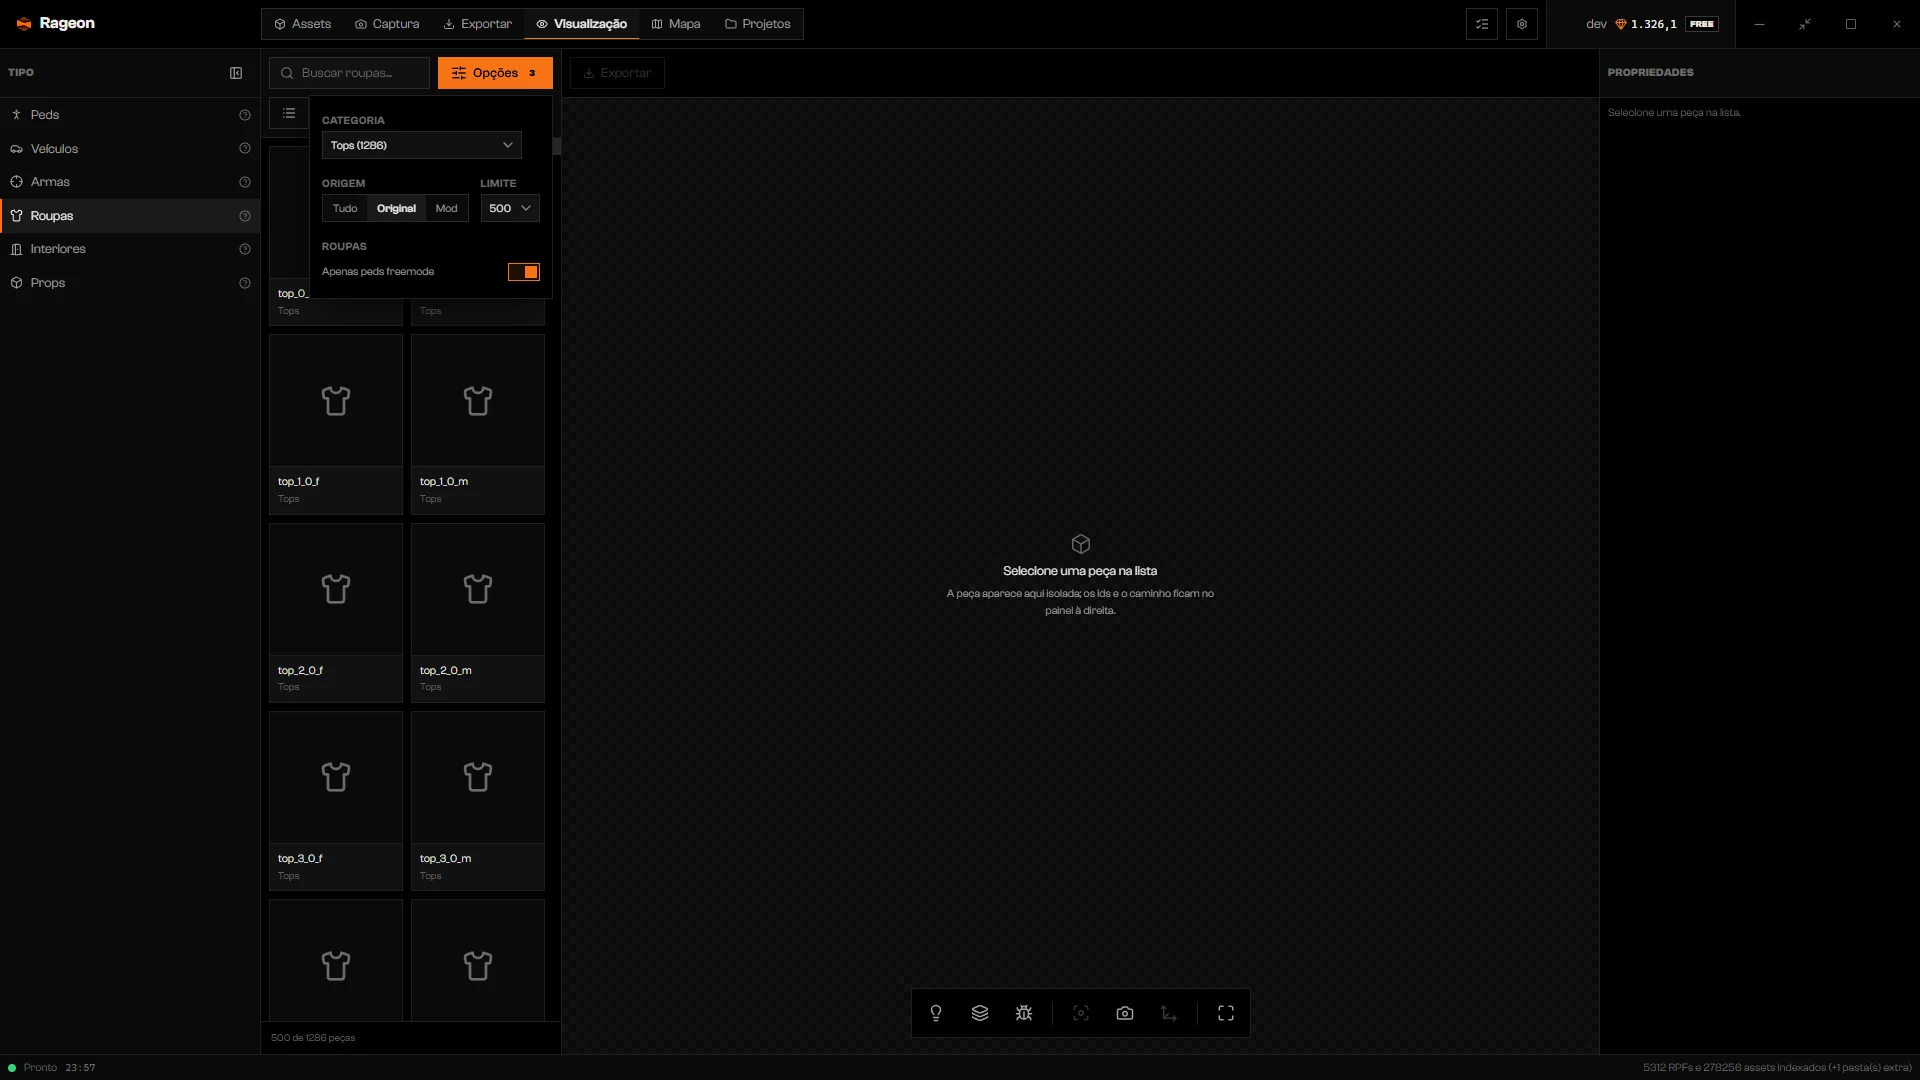This screenshot has width=1920, height=1080.
Task: Select the top_1_0_f thumbnail
Action: click(x=336, y=424)
